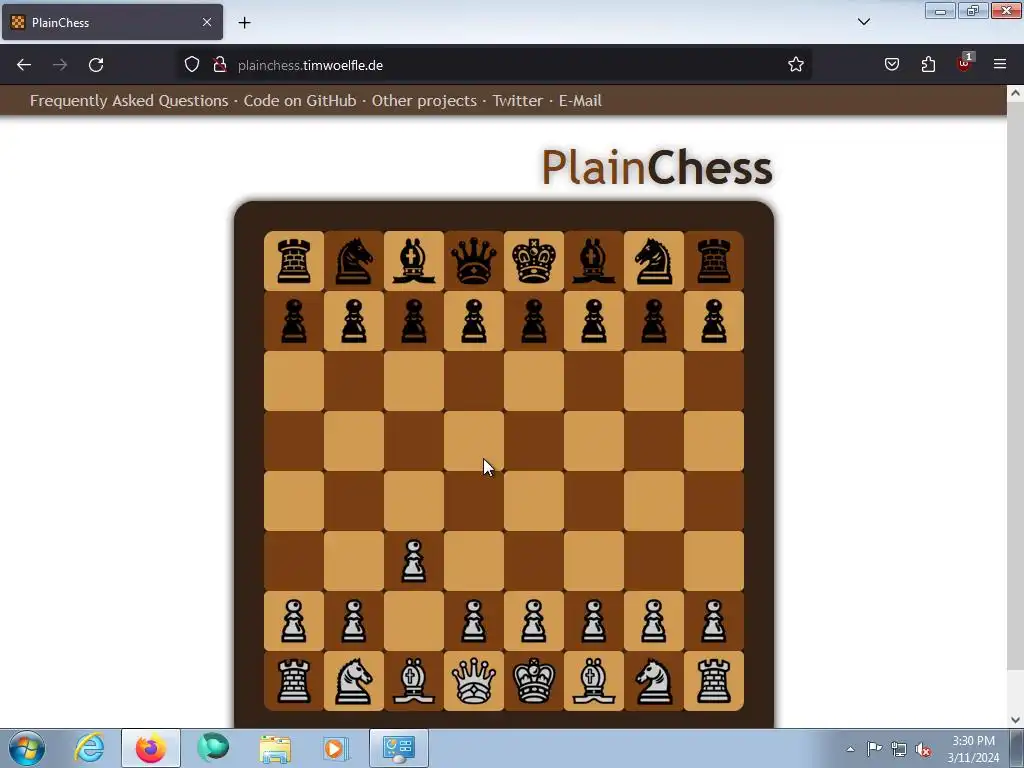Open the Twitter link
Viewport: 1024px width, 768px height.
click(517, 101)
